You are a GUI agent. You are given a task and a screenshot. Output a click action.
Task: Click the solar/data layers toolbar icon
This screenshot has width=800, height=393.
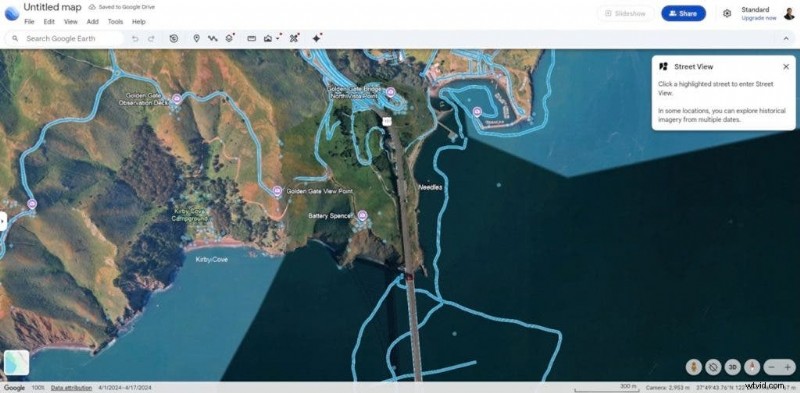[294, 38]
